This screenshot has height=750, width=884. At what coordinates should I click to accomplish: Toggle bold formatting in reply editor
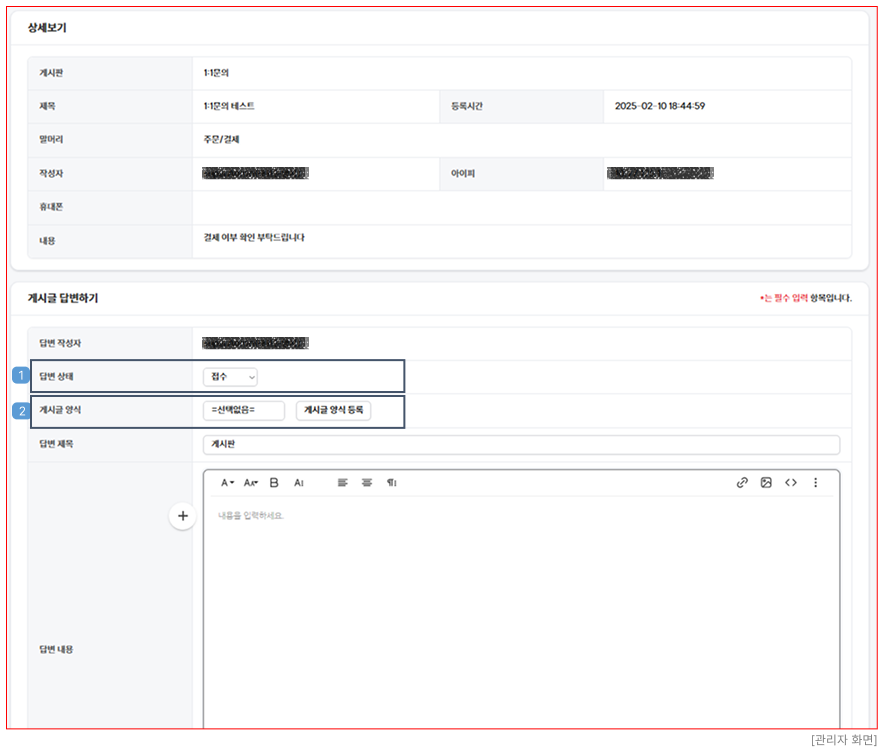tap(275, 482)
